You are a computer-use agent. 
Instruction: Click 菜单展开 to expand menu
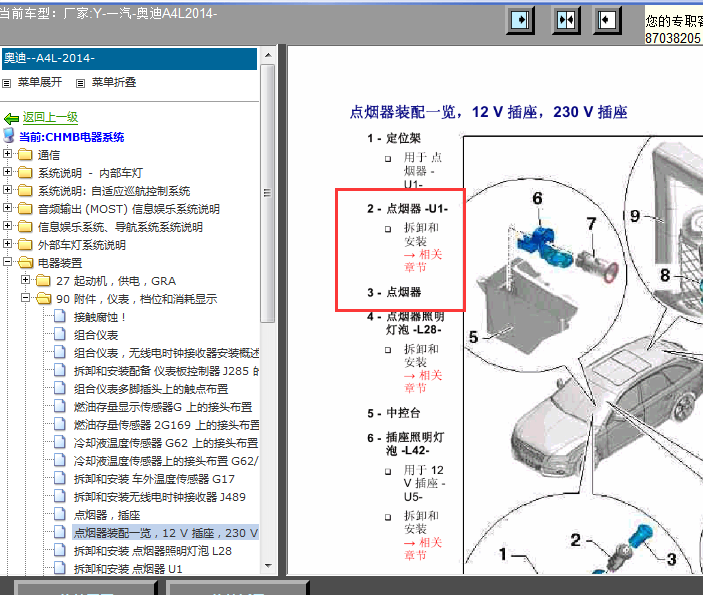pyautogui.click(x=39, y=82)
